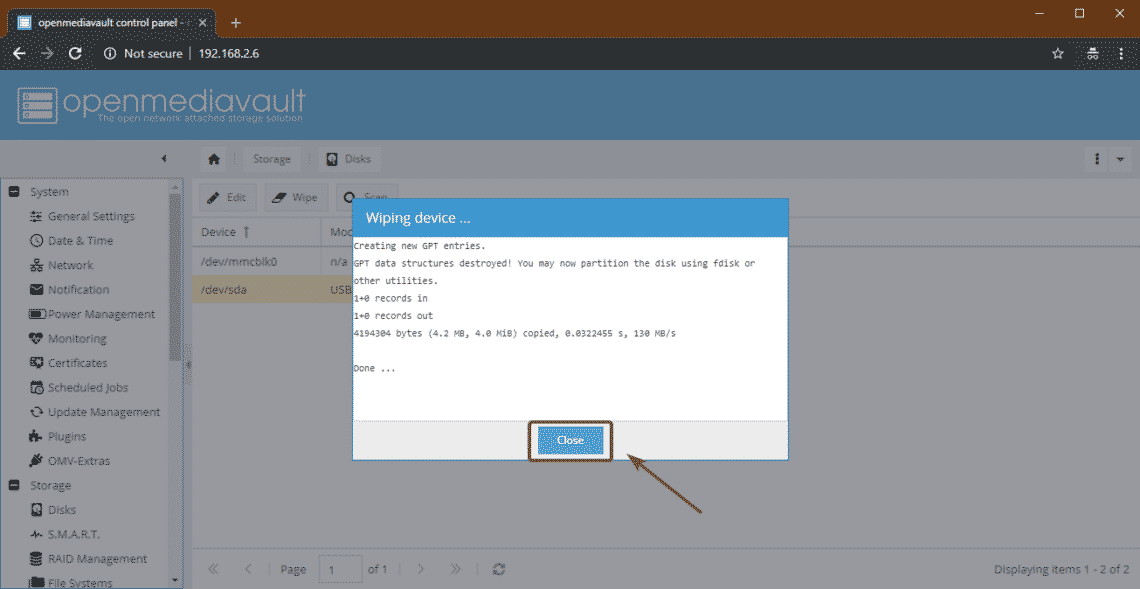Click the Edit button in toolbar

[x=228, y=197]
